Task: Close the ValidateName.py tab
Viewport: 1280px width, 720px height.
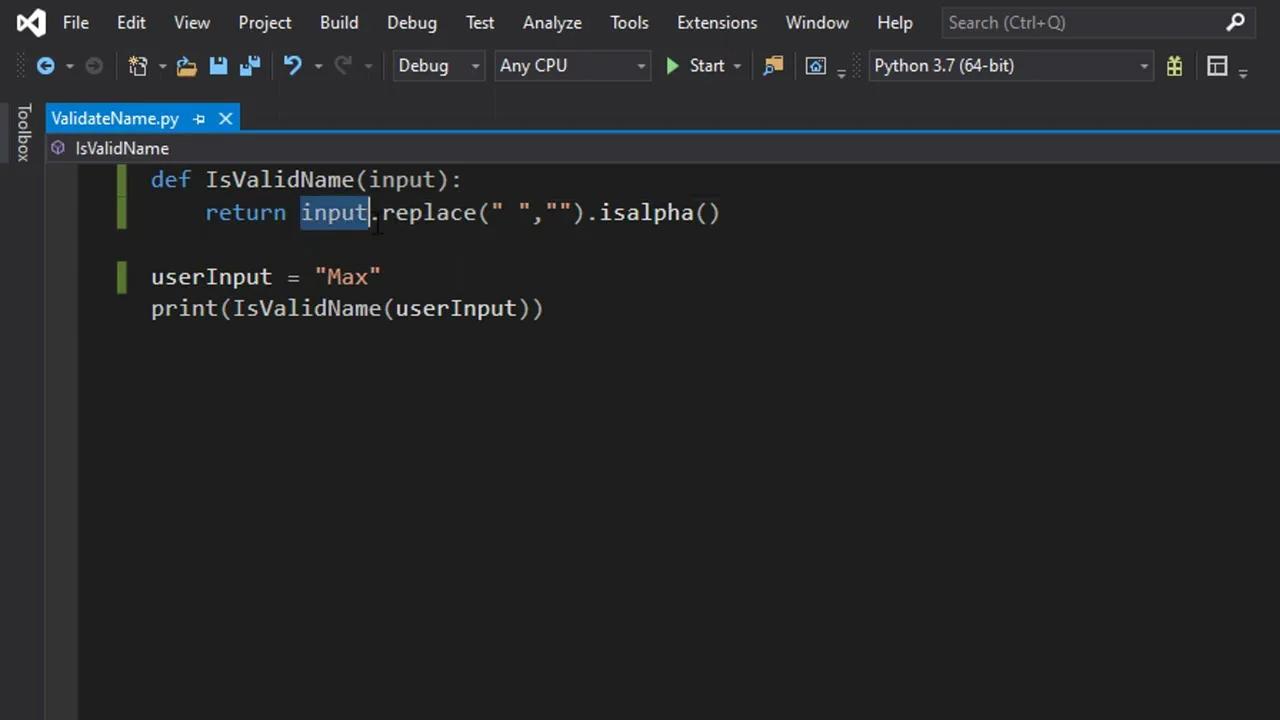Action: coord(226,119)
